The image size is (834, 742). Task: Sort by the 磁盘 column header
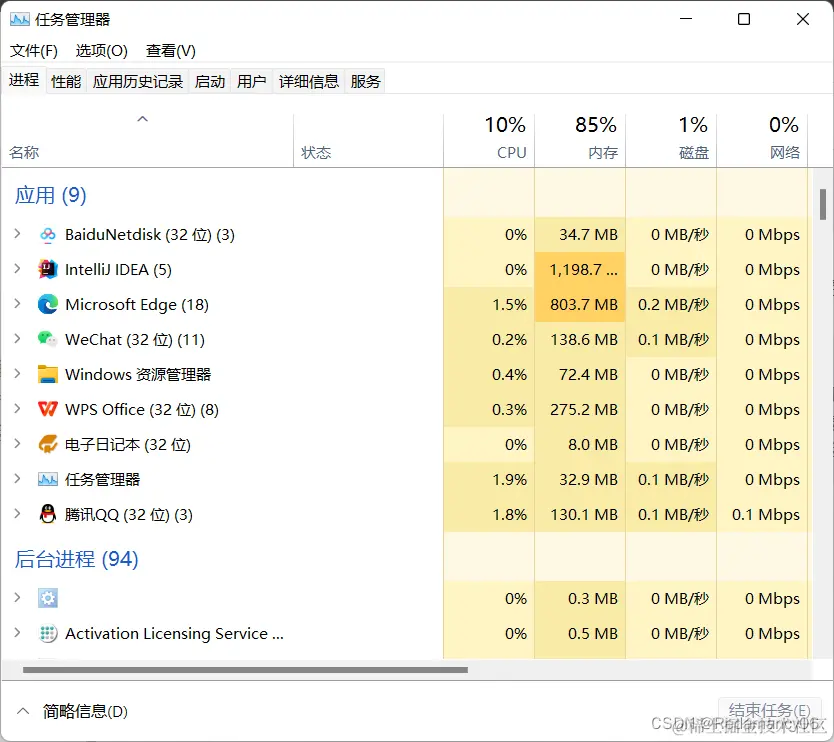[x=671, y=140]
